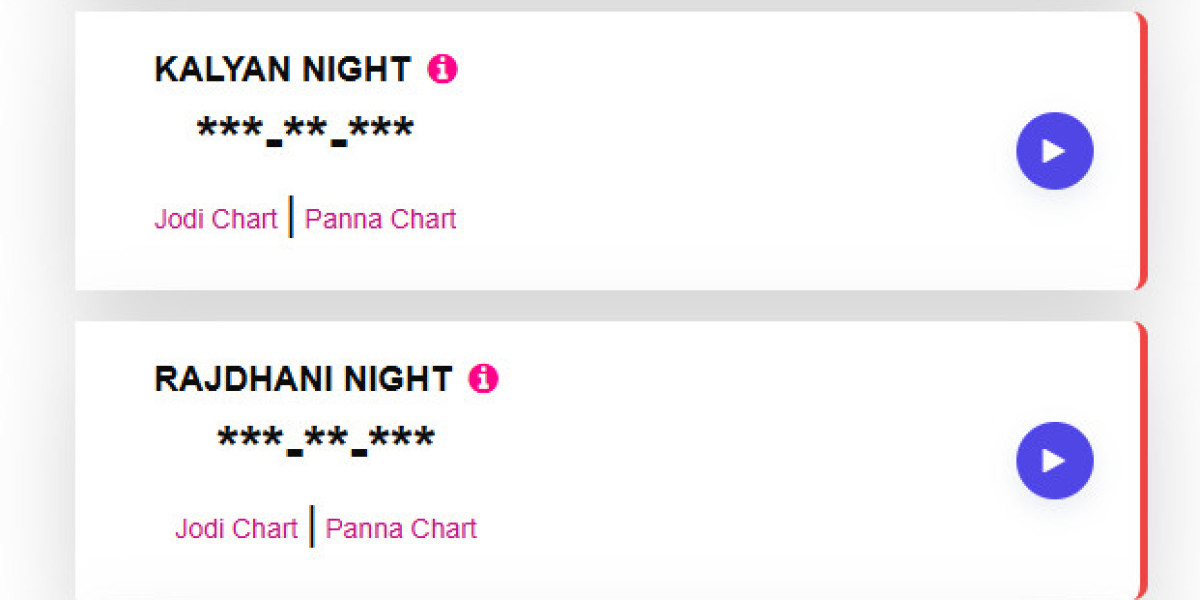This screenshot has width=1200, height=600.
Task: Click the RAJDHANI NIGHT heading
Action: point(303,379)
